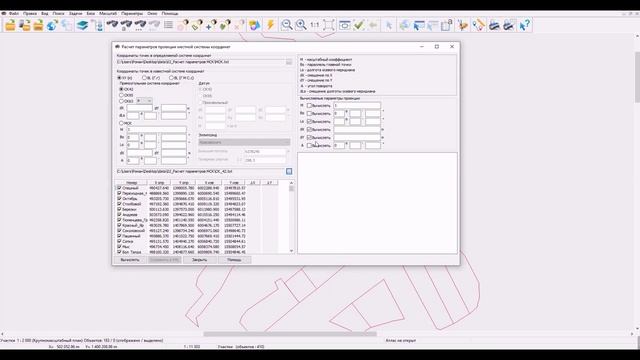Uncheck the Октябрь point row checkbox
640x360 pixels.
tap(119, 198)
